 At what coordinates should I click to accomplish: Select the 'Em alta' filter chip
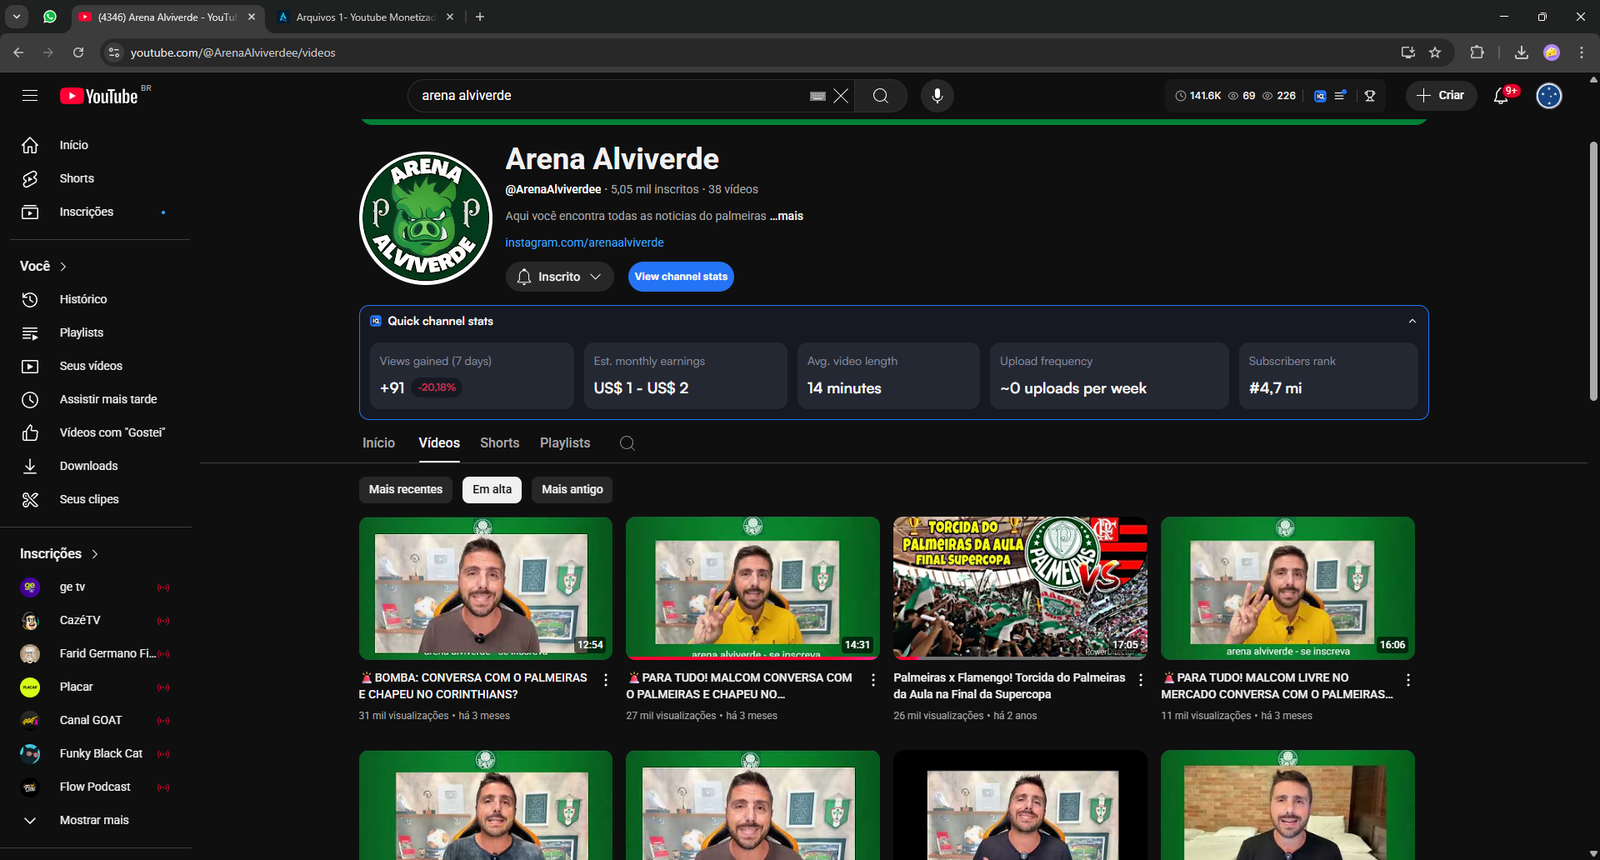coord(492,490)
